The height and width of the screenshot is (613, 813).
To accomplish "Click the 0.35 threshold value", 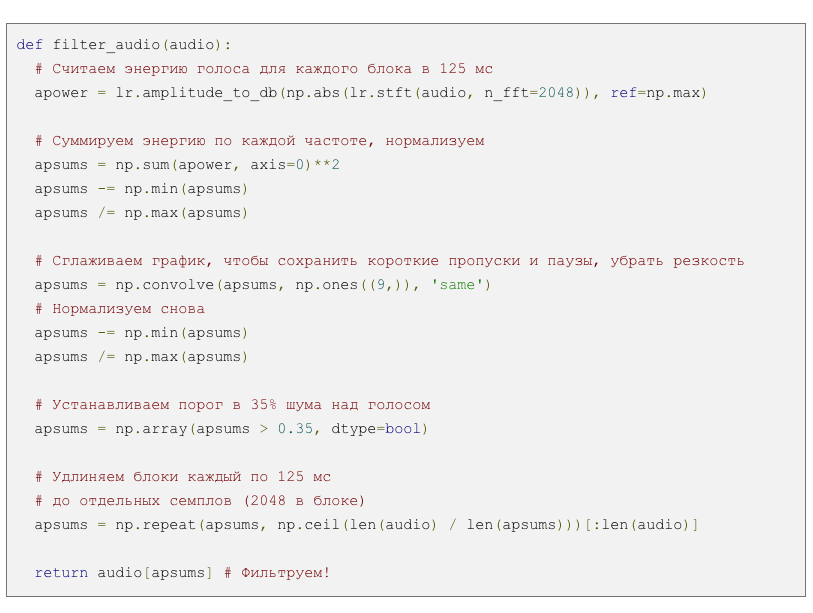I will click(x=295, y=429).
